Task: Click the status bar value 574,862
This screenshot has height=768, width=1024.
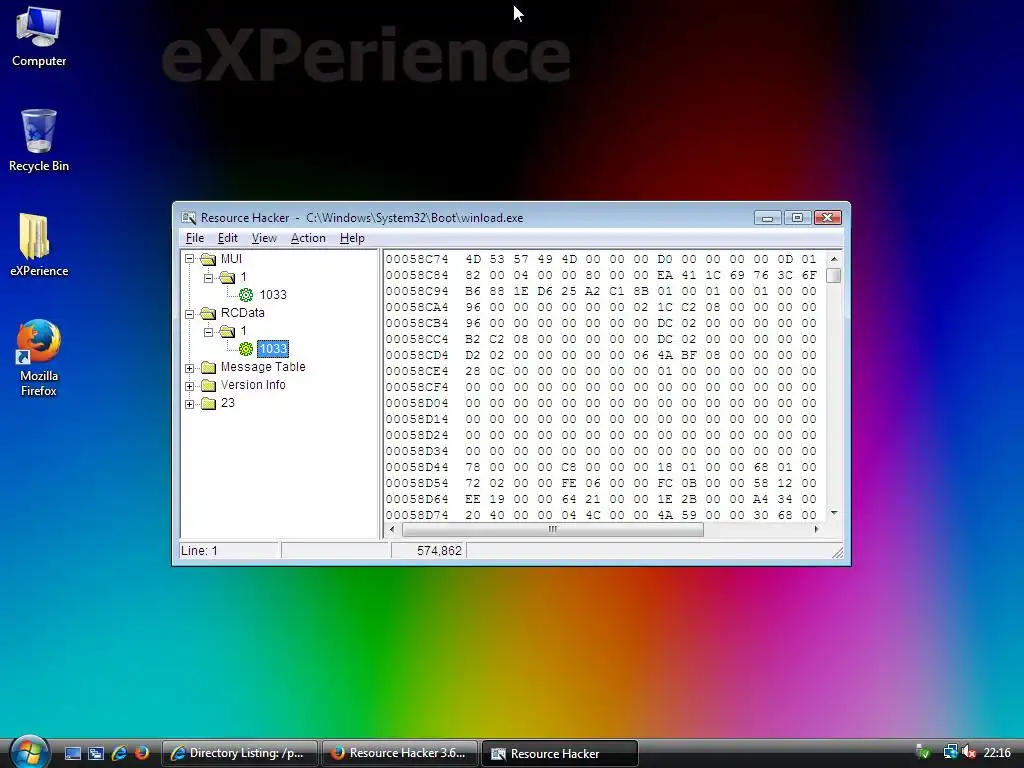Action: click(x=439, y=551)
